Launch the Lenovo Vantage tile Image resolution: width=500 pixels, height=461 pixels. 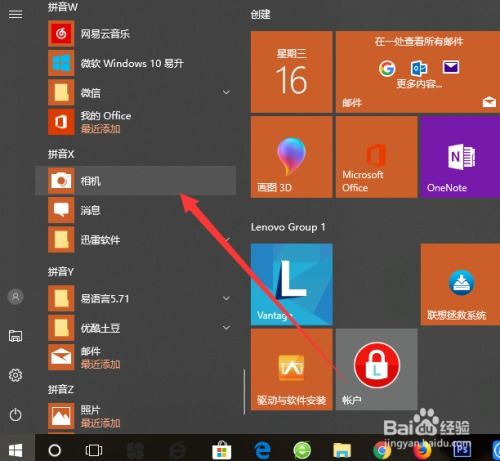(291, 284)
